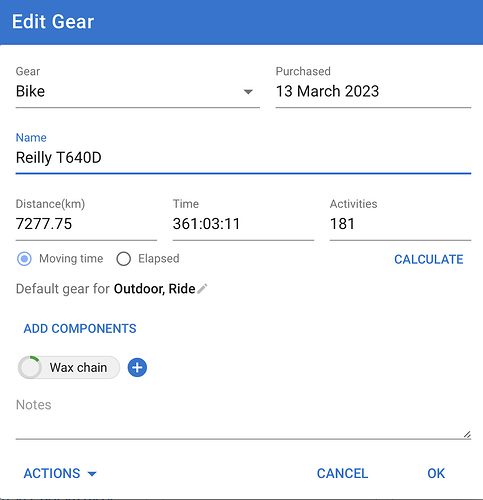Edit default gear activities with pencil icon
Screen dimensions: 483x500
pos(202,289)
